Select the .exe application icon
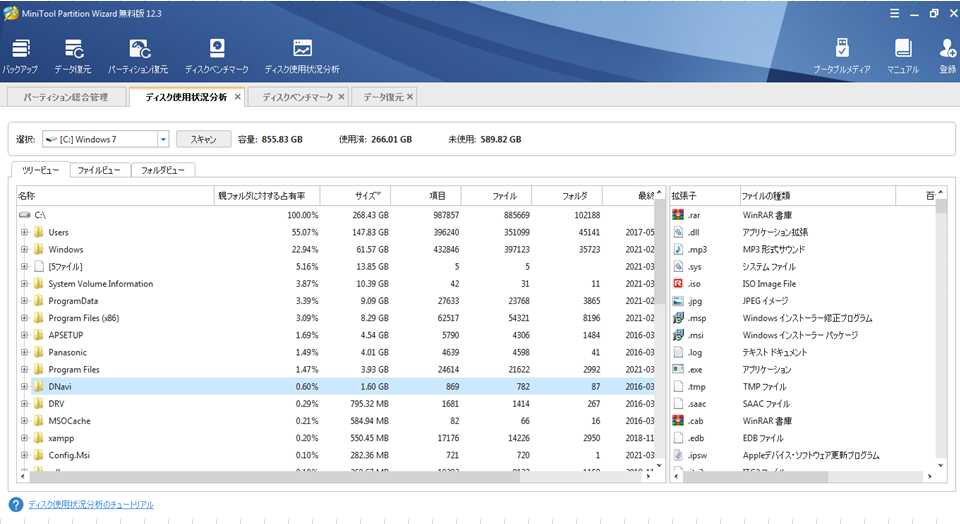This screenshot has height=524, width=960. (678, 369)
